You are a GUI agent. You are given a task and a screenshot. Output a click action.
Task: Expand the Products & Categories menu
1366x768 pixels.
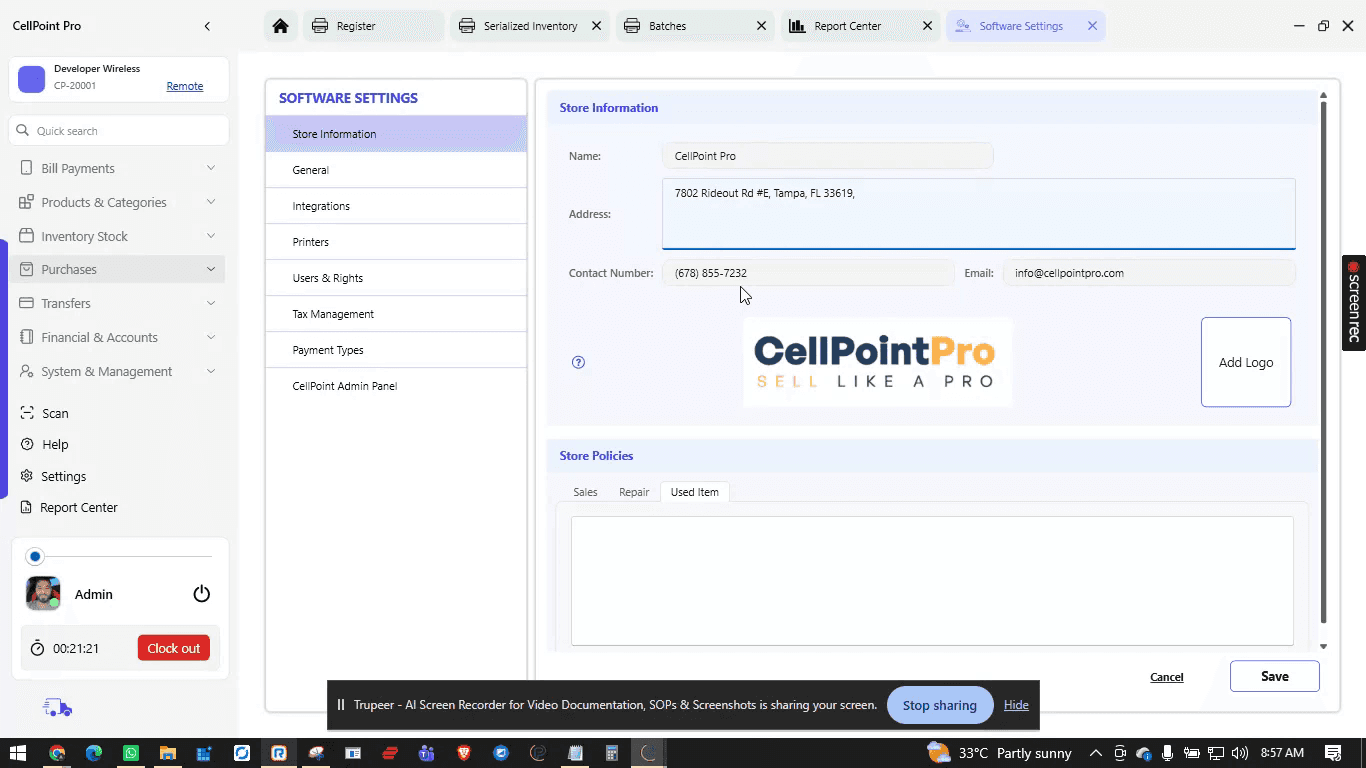point(211,202)
